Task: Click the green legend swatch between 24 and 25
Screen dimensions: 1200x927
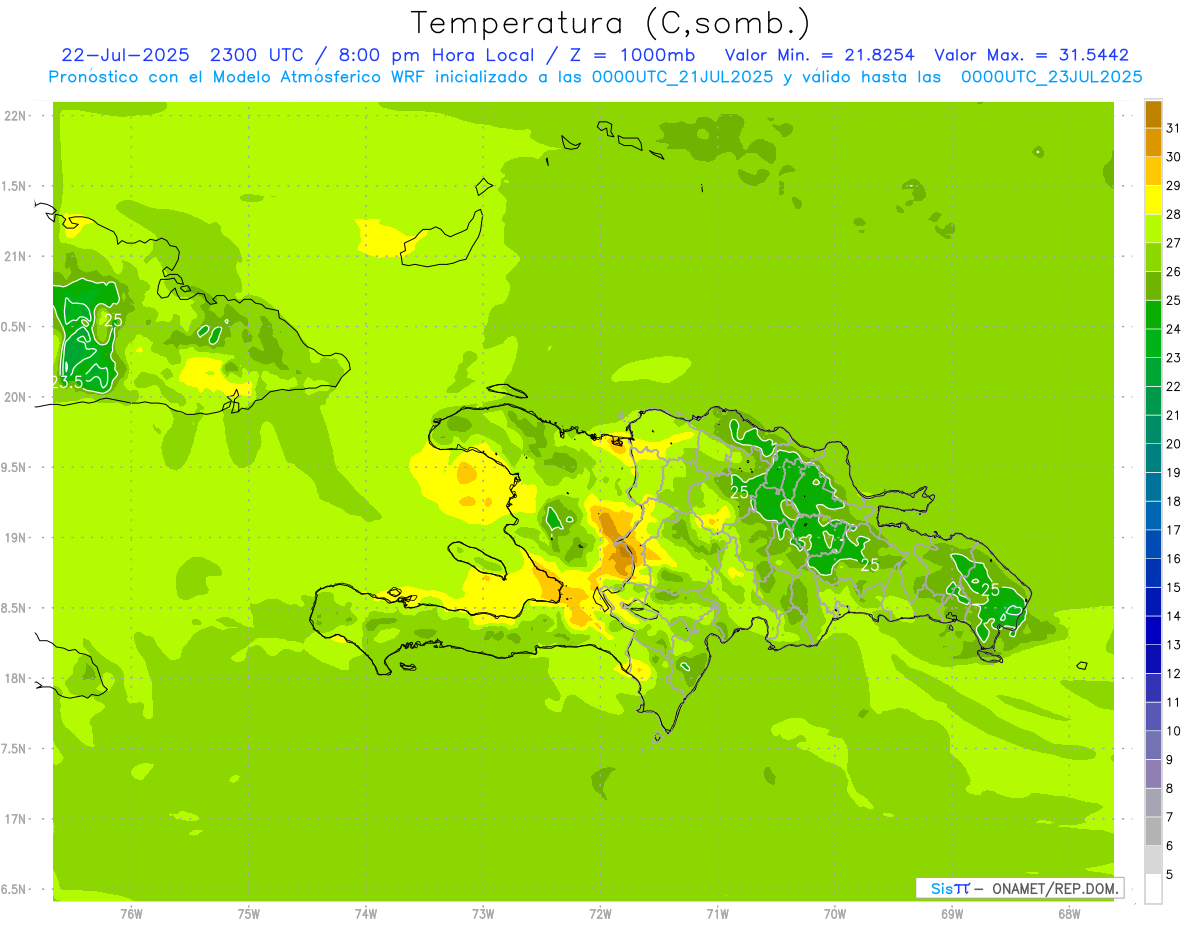Action: point(1153,314)
